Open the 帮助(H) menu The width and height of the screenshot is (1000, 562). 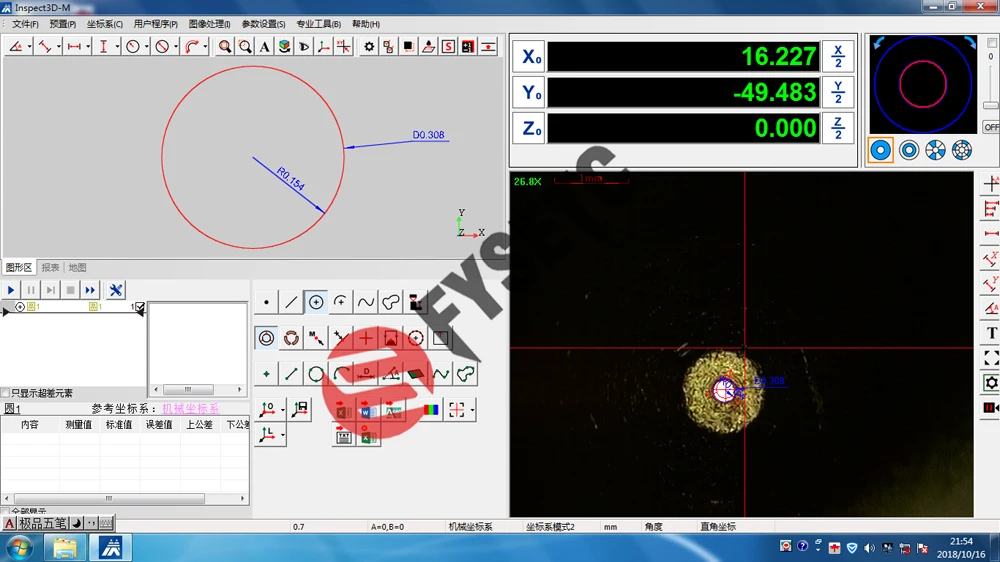tap(366, 24)
